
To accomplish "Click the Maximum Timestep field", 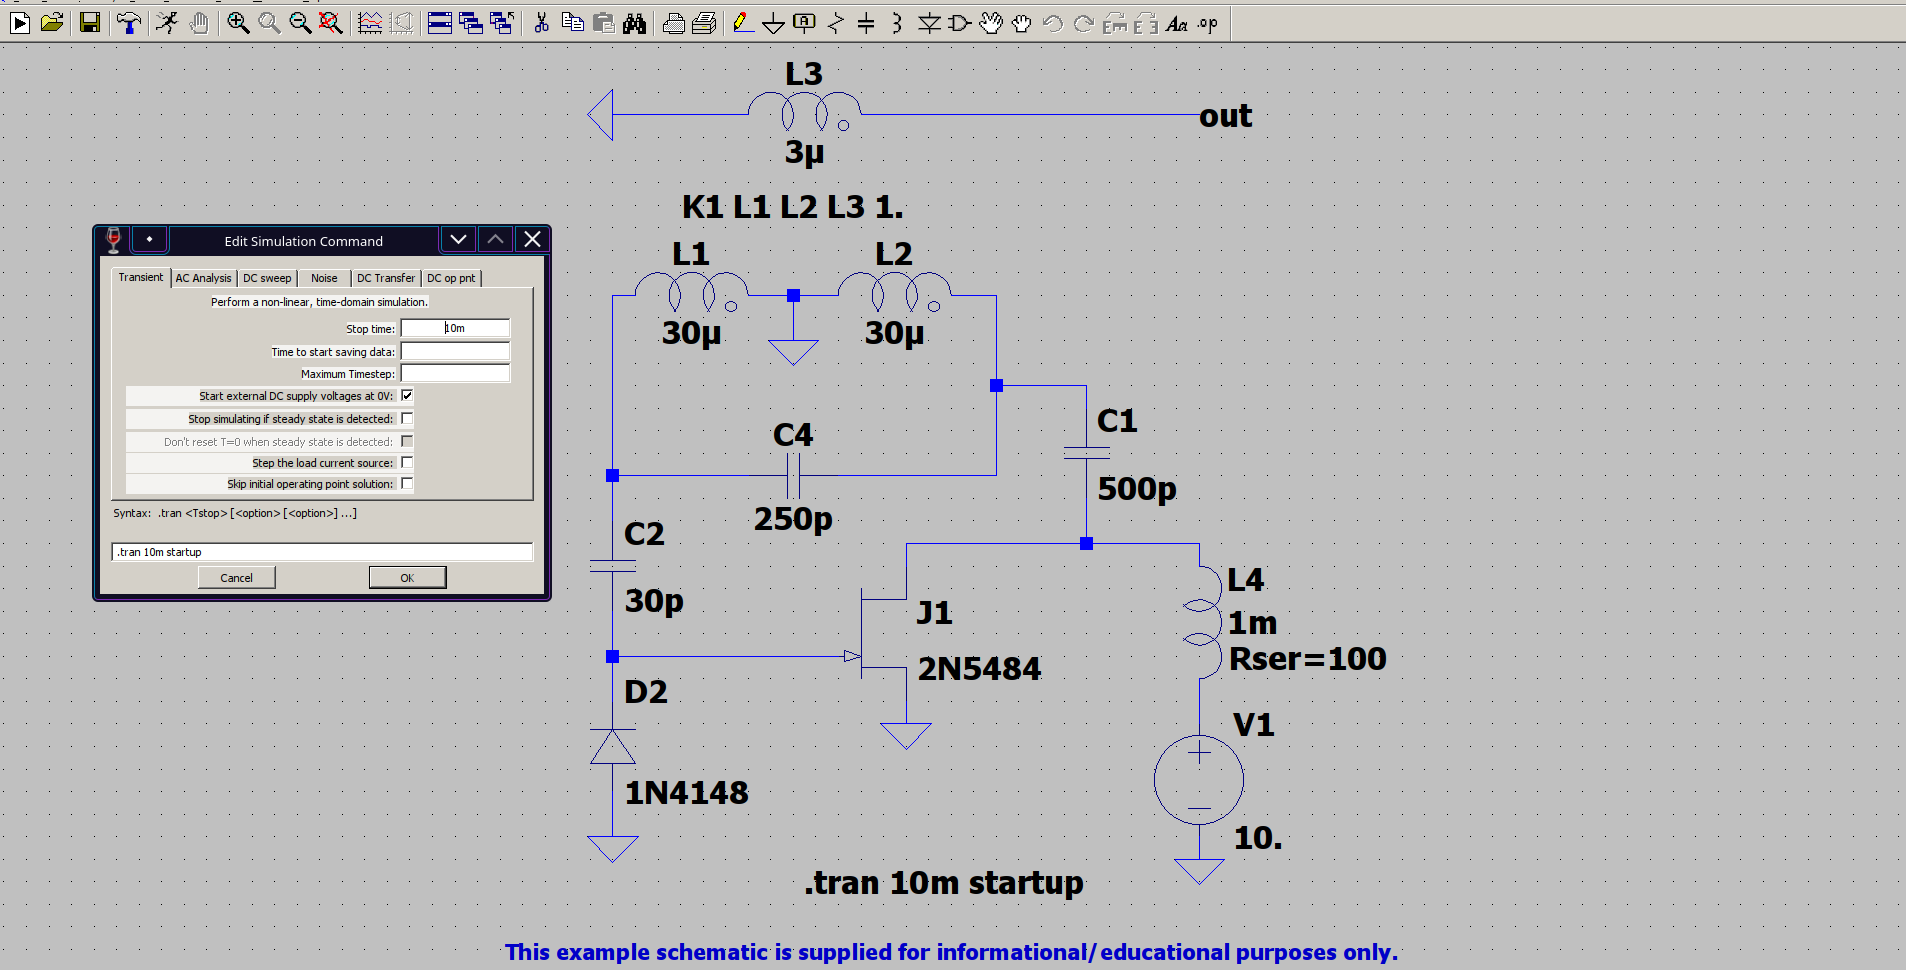I will (455, 373).
